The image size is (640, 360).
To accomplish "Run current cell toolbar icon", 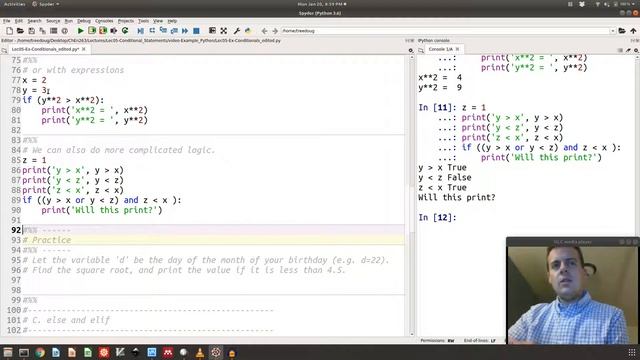I will pyautogui.click(x=92, y=31).
